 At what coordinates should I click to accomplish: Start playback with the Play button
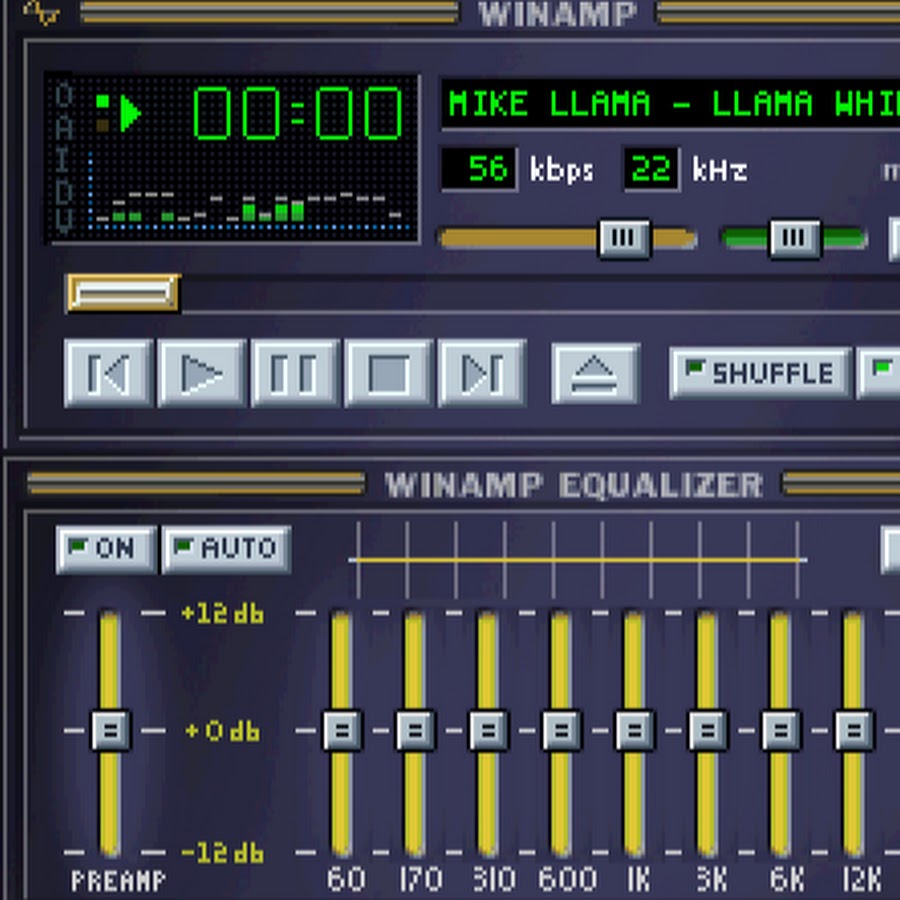pyautogui.click(x=202, y=374)
